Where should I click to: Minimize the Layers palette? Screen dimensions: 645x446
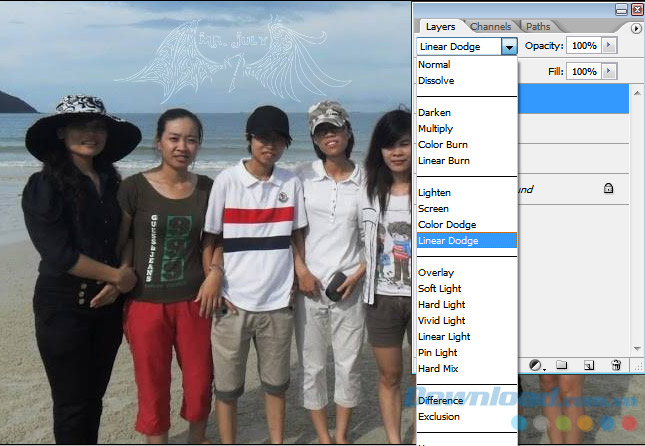(621, 9)
